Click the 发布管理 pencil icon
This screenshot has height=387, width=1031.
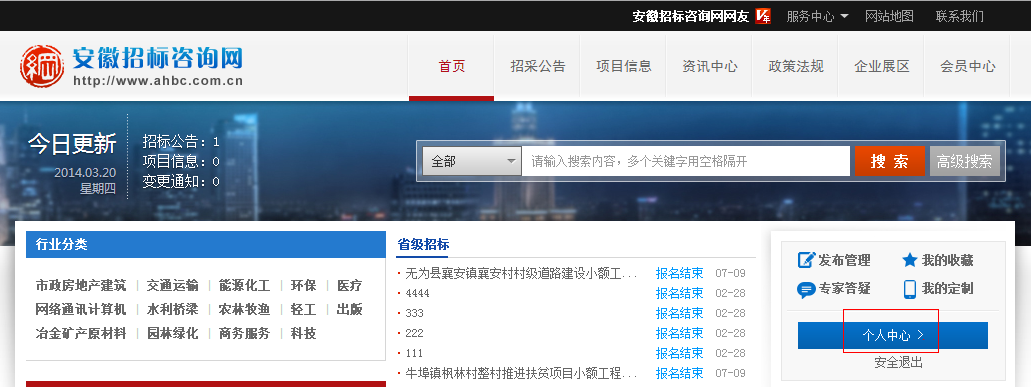click(806, 260)
